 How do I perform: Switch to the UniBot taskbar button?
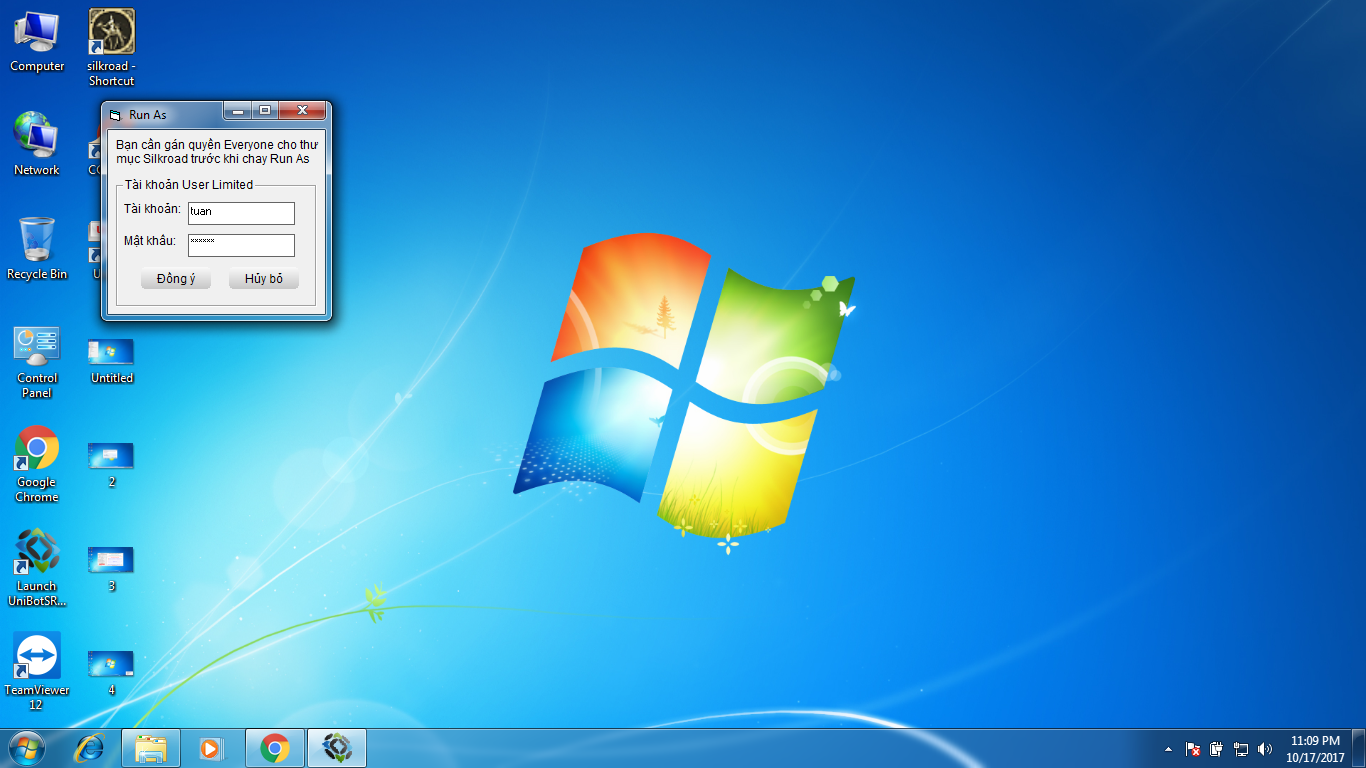[337, 748]
